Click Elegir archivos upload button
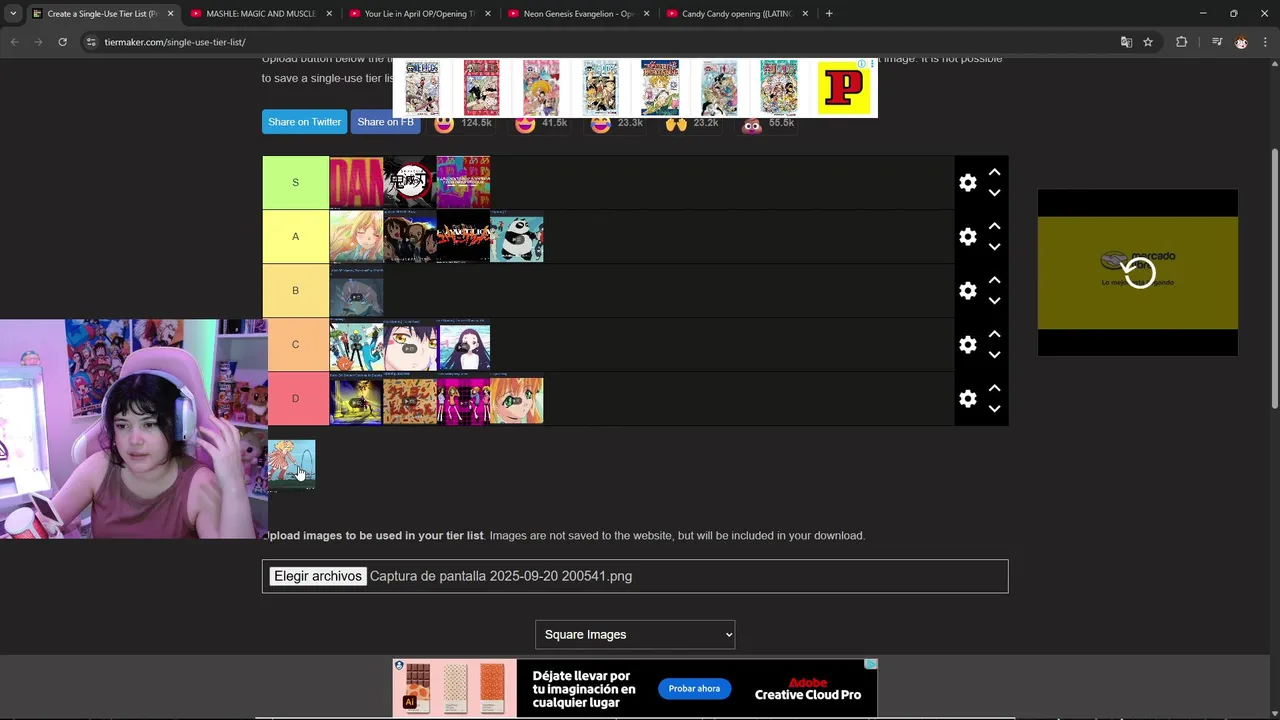Screen dimensions: 1280x720 318,576
